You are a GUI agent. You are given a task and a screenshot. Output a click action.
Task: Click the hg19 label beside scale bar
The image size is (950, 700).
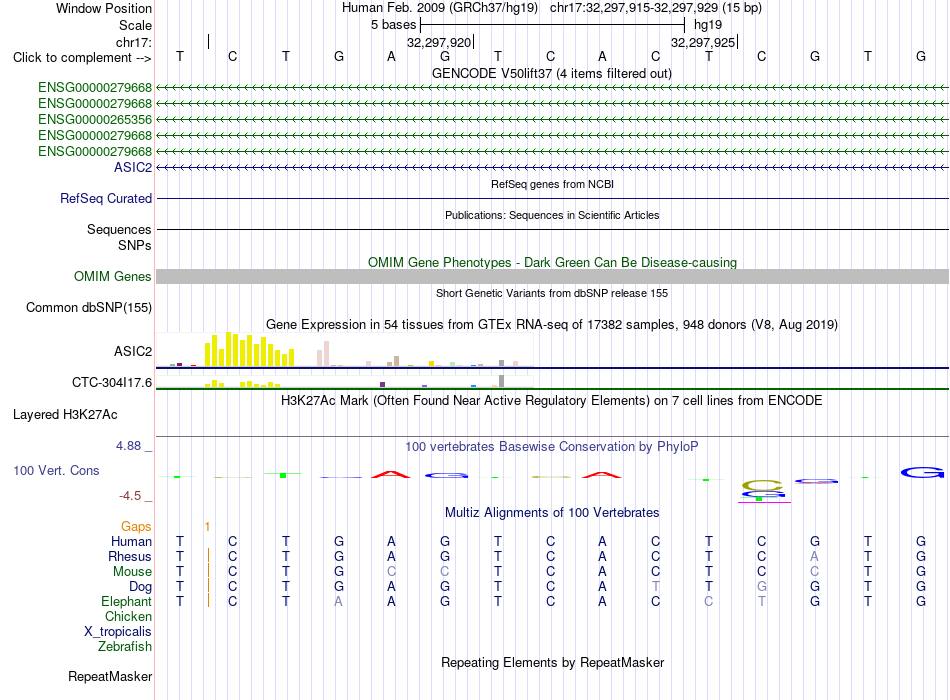708,25
